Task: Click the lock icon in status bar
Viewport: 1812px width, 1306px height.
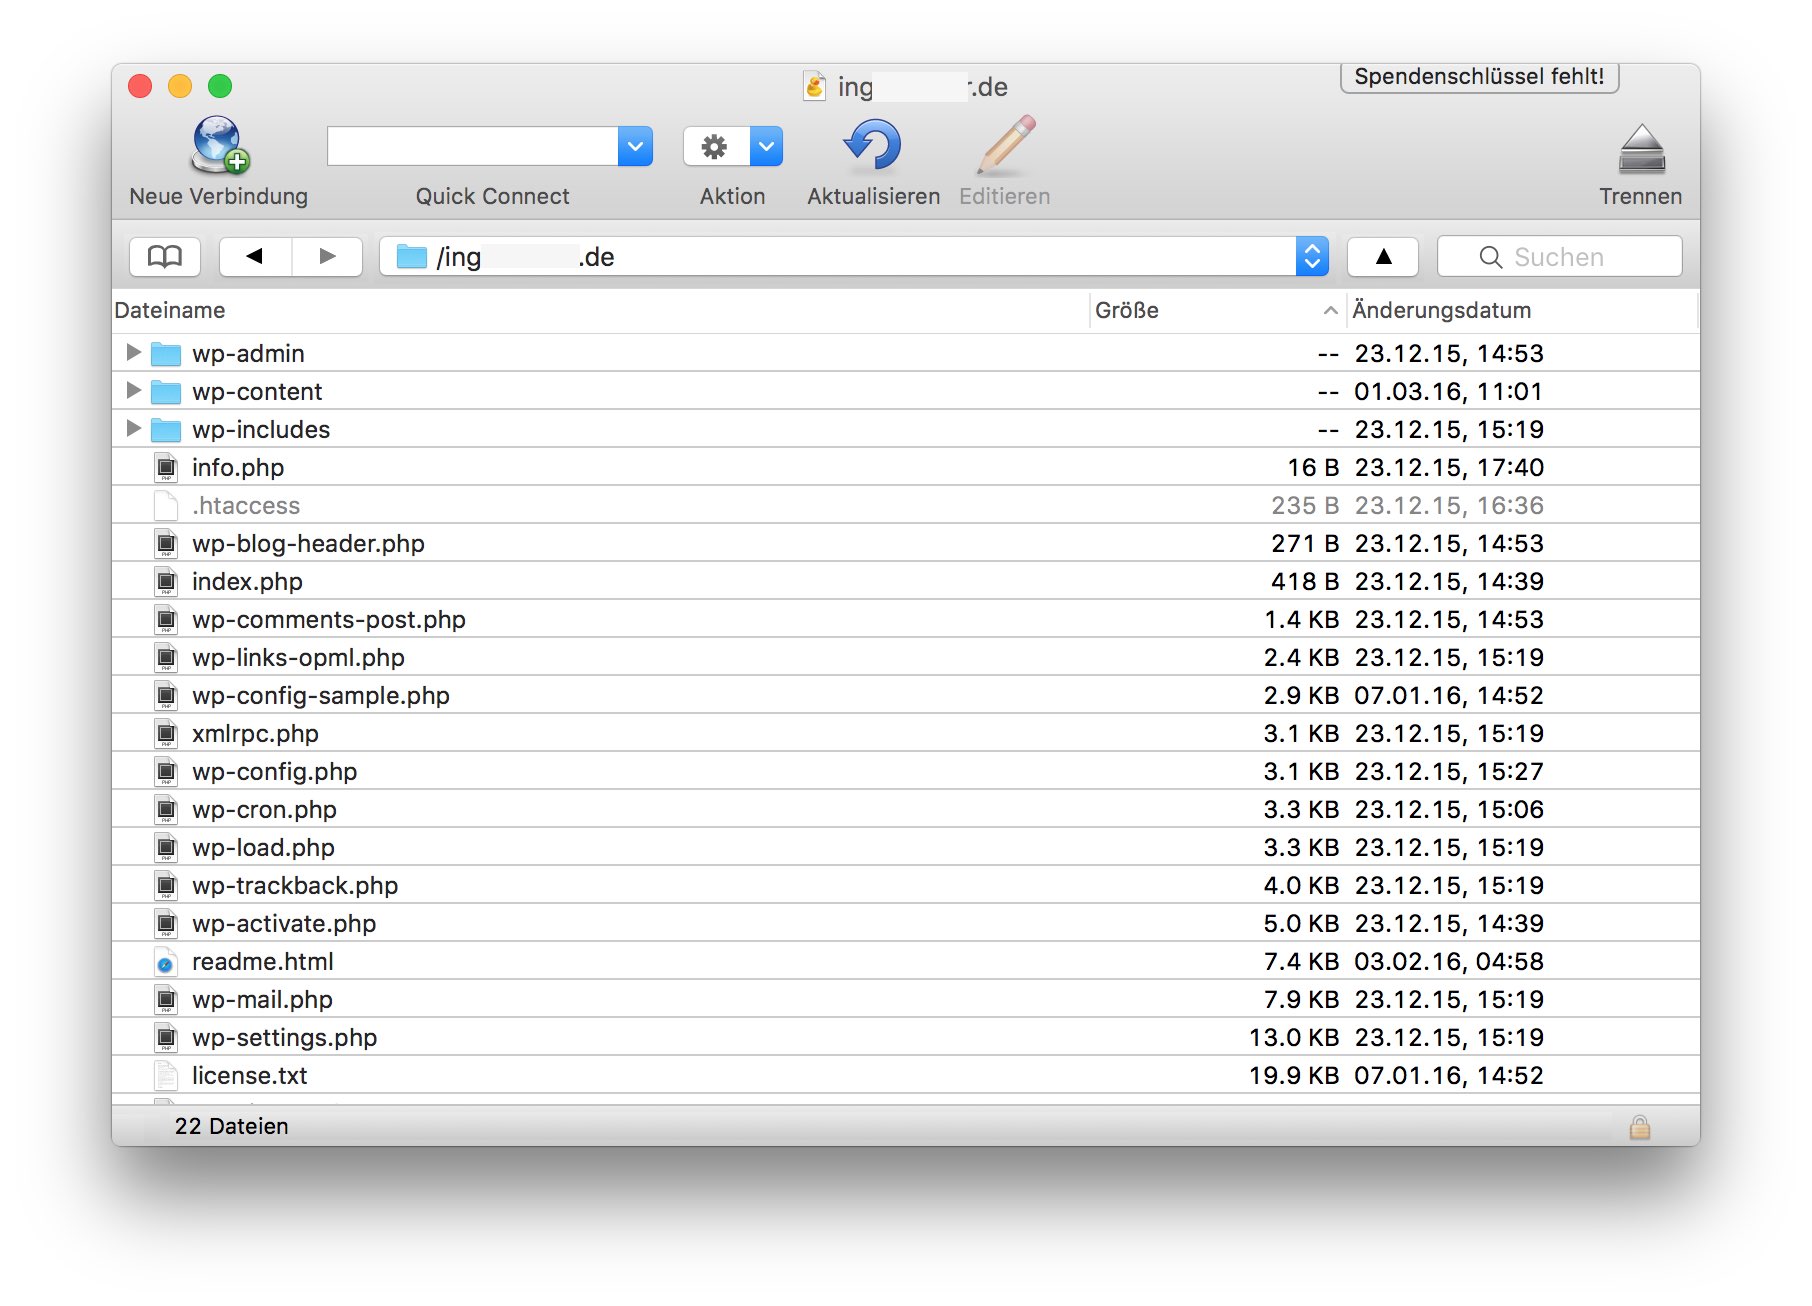Action: coord(1639,1127)
